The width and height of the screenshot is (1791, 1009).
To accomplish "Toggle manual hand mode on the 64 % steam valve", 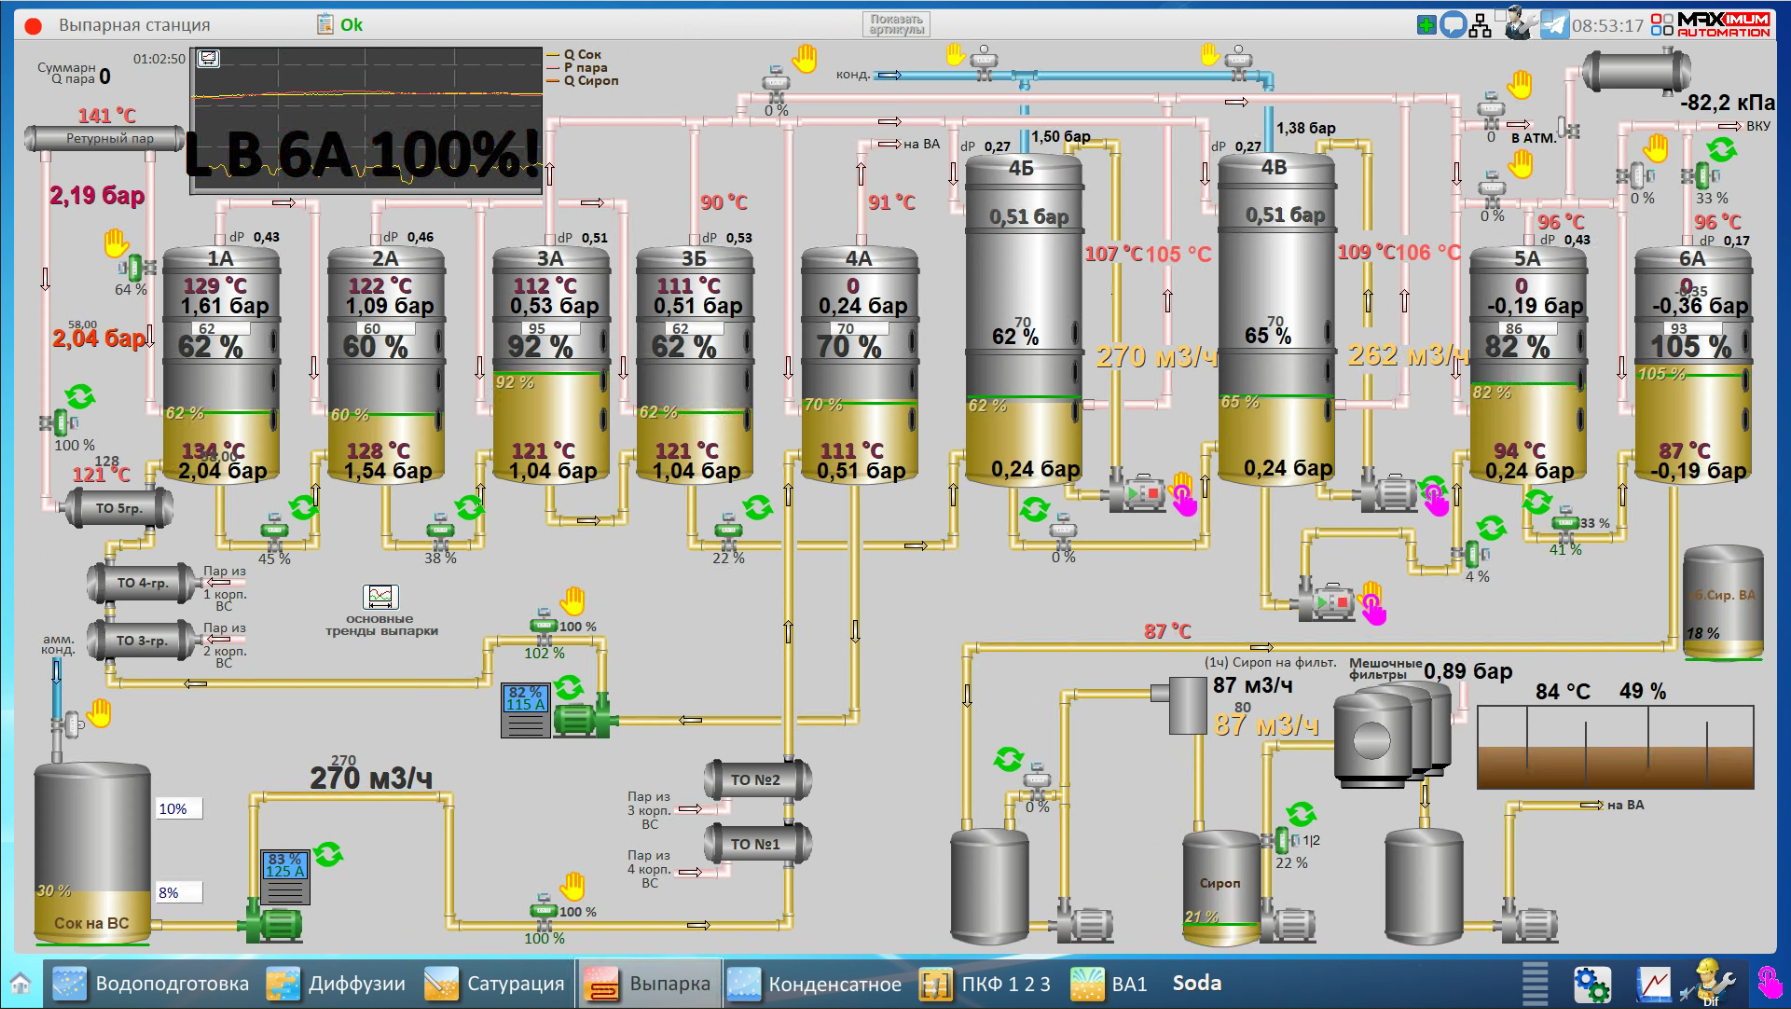I will point(116,243).
